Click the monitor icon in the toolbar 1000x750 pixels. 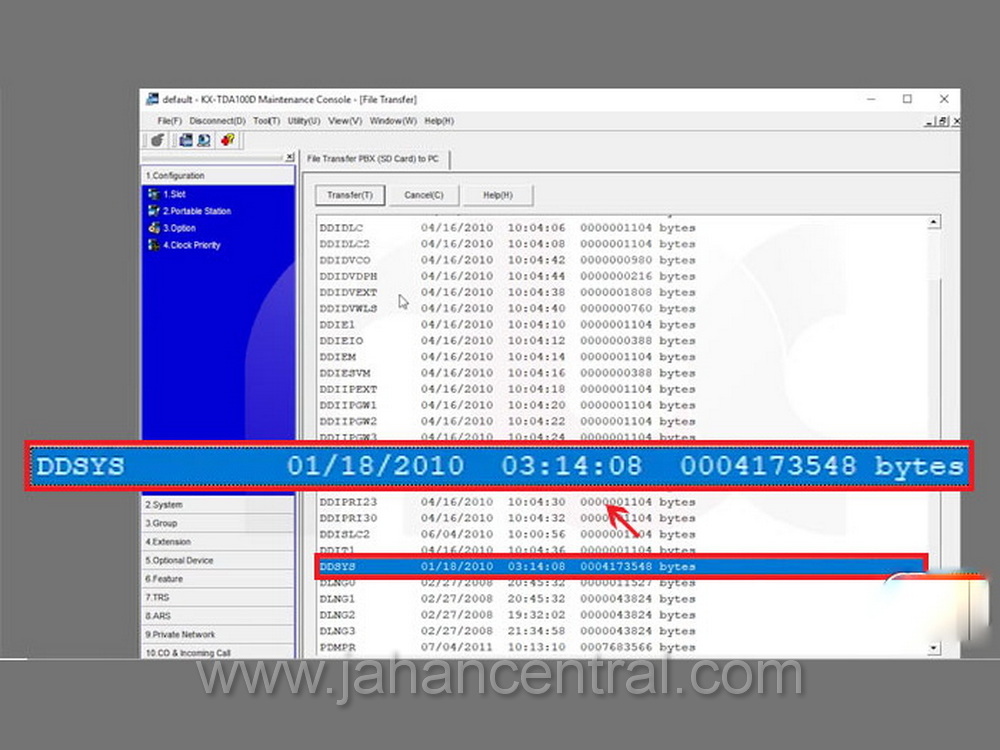(x=204, y=140)
